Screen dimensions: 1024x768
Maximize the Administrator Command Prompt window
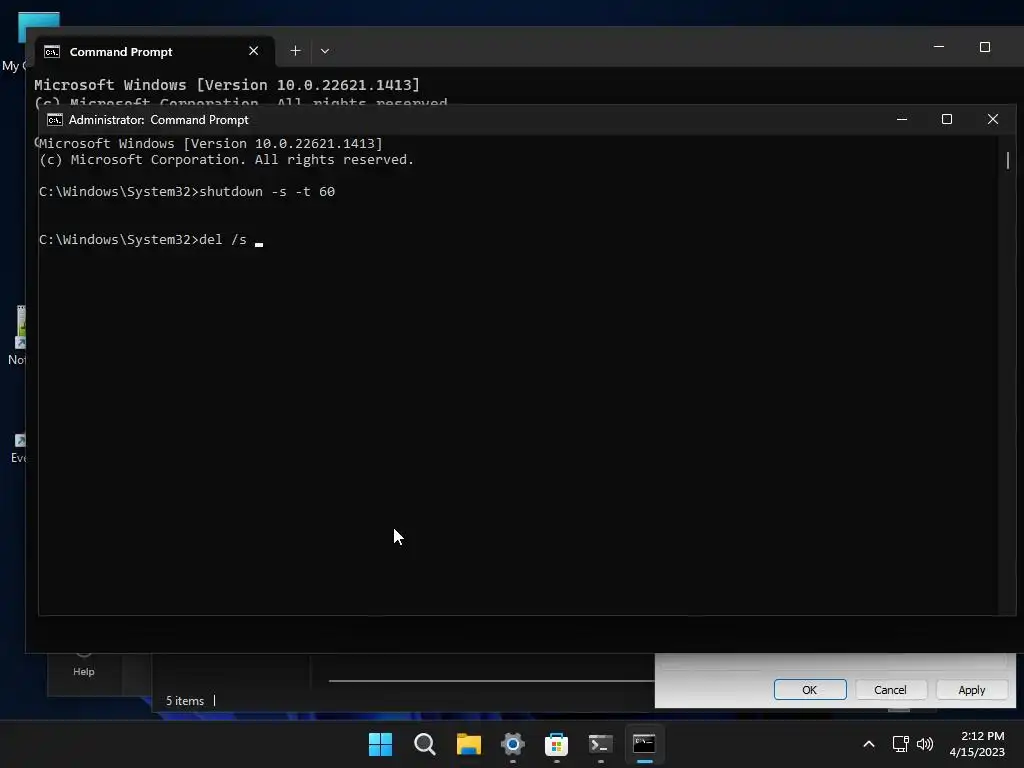click(x=947, y=119)
